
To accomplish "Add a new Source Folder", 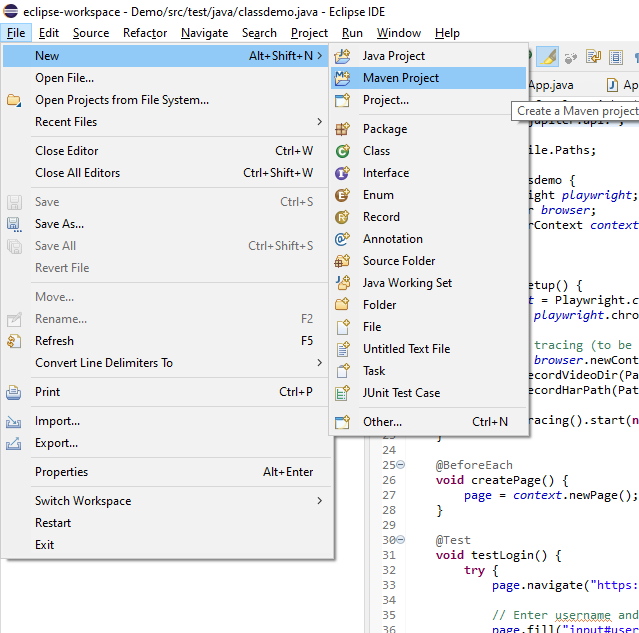I will coord(428,261).
